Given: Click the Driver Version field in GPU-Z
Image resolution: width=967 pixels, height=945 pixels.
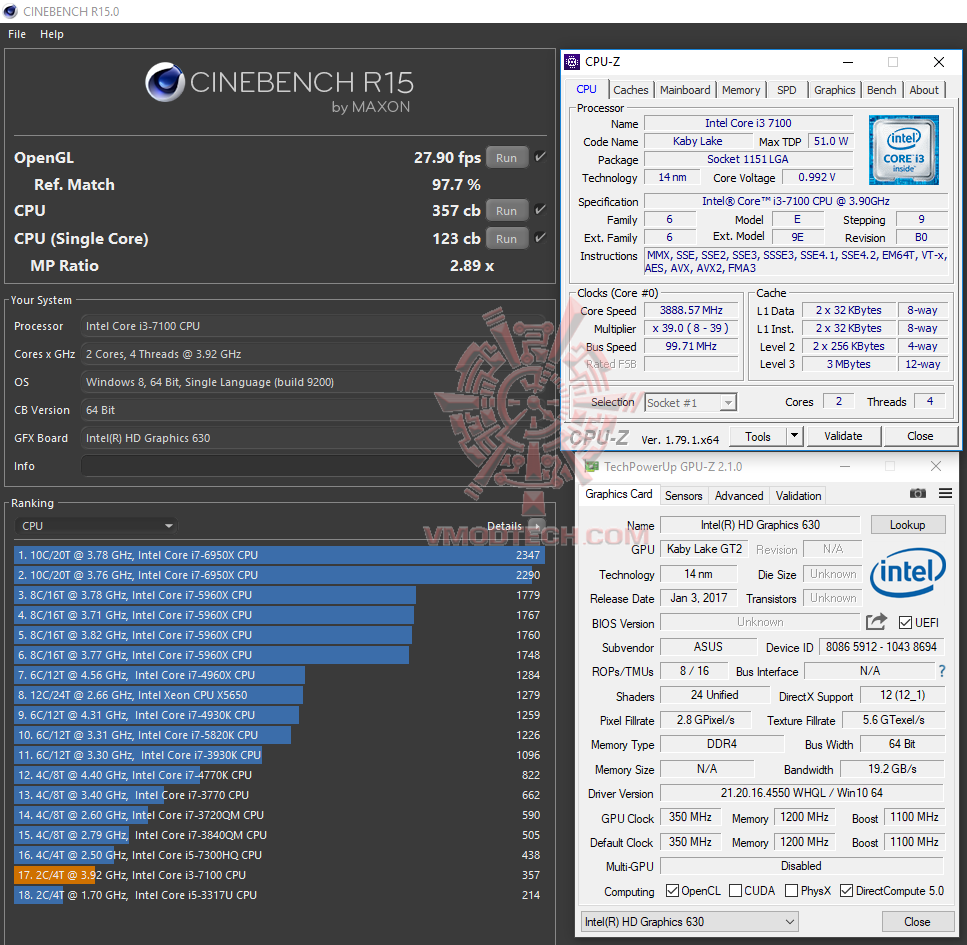Looking at the screenshot, I should point(802,793).
